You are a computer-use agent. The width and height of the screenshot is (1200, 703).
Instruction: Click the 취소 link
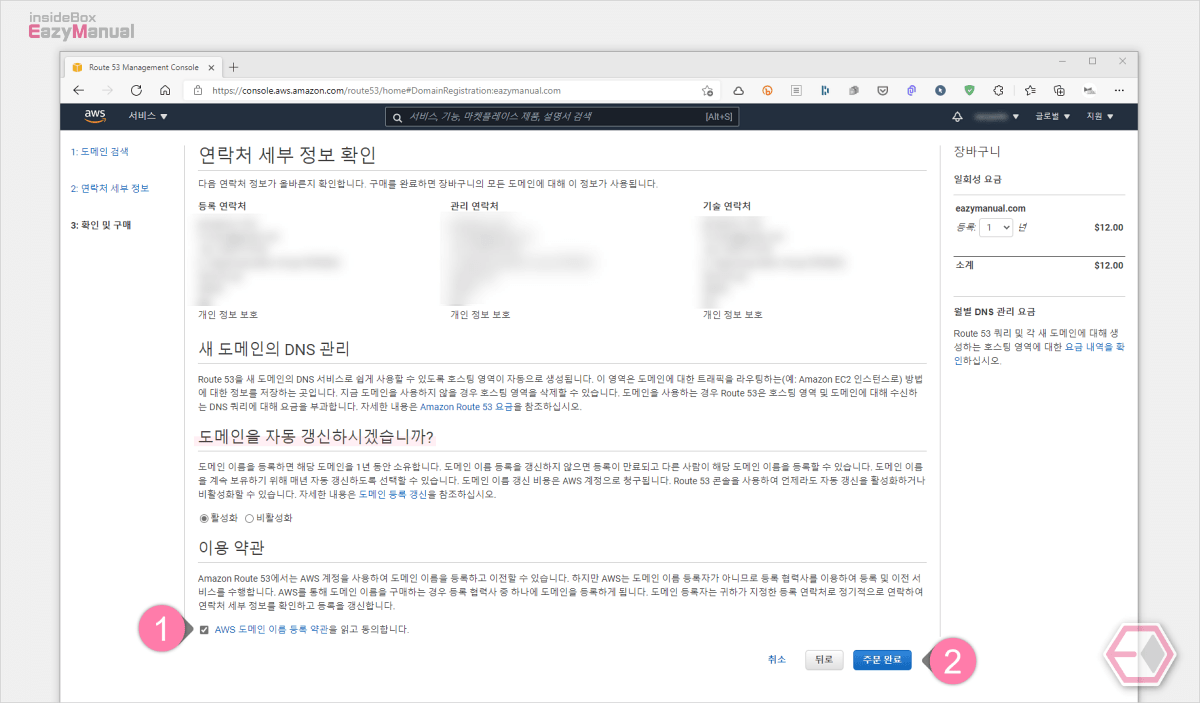pyautogui.click(x=777, y=660)
